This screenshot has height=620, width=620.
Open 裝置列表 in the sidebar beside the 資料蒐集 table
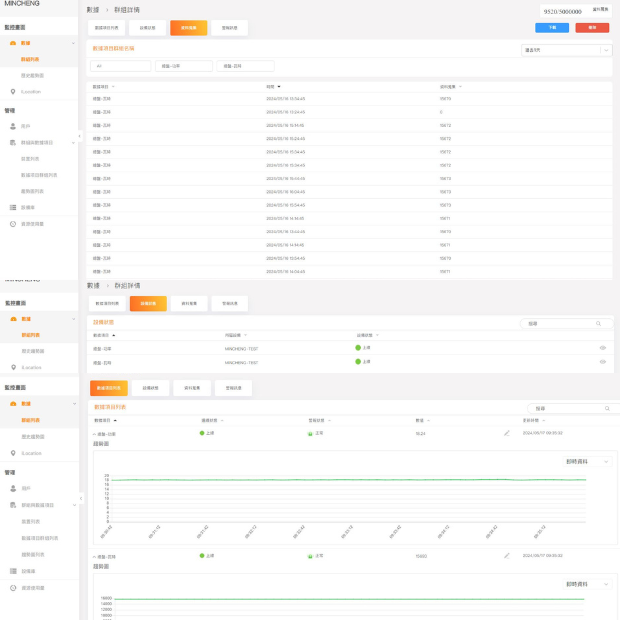click(x=30, y=159)
